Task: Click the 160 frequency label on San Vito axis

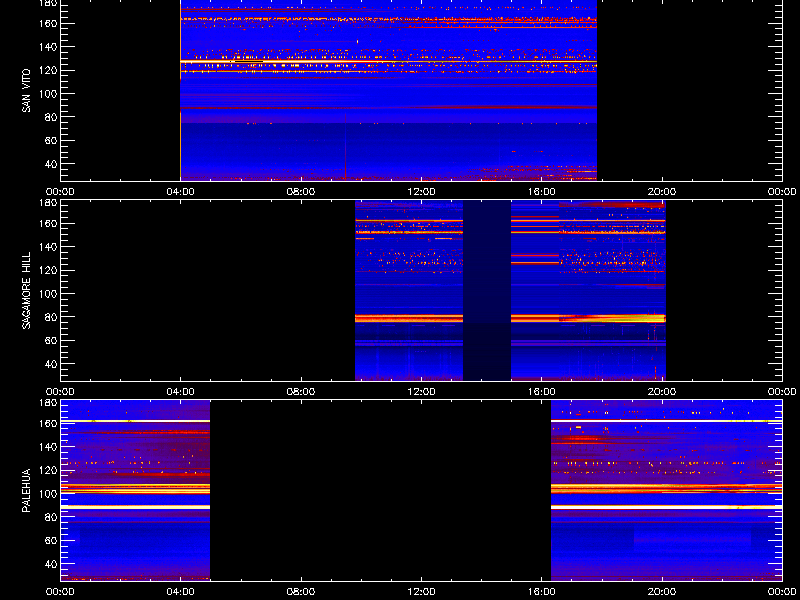Action: (x=47, y=23)
